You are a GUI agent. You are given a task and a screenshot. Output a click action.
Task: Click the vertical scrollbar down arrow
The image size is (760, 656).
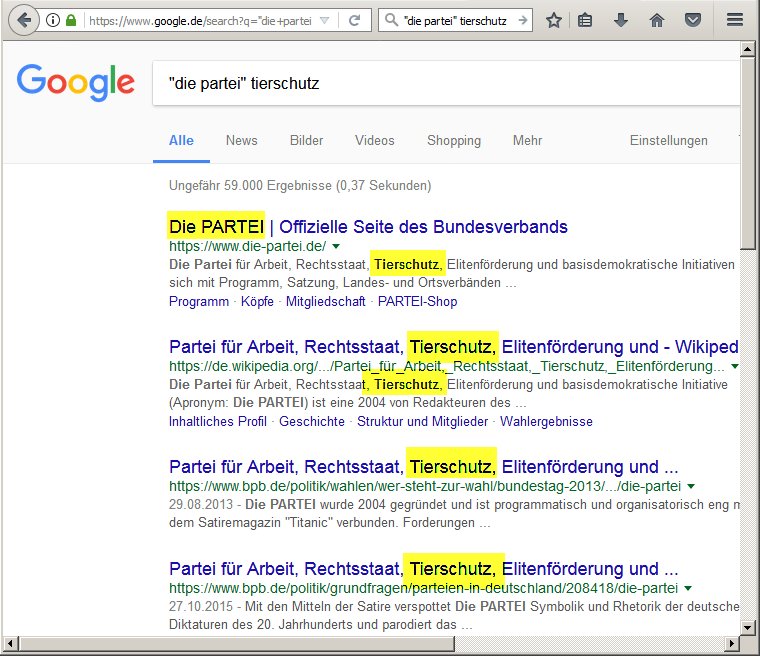[x=749, y=626]
